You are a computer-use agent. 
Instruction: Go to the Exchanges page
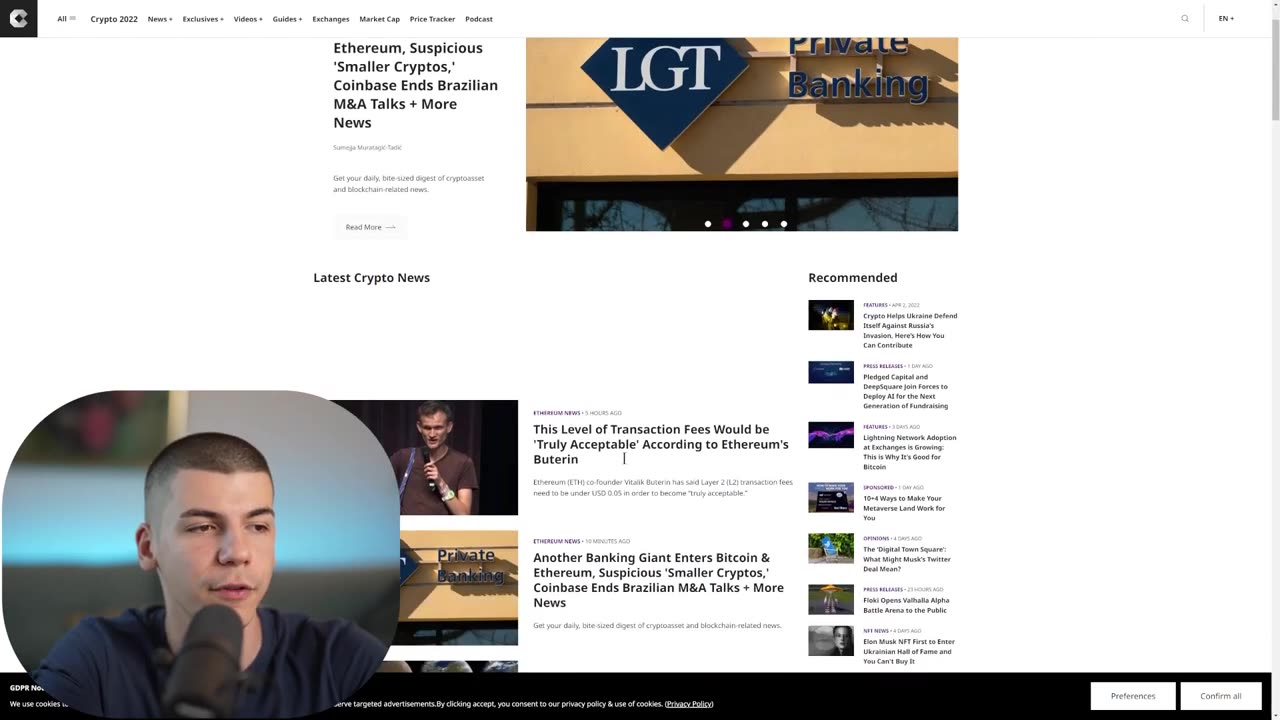coord(331,18)
